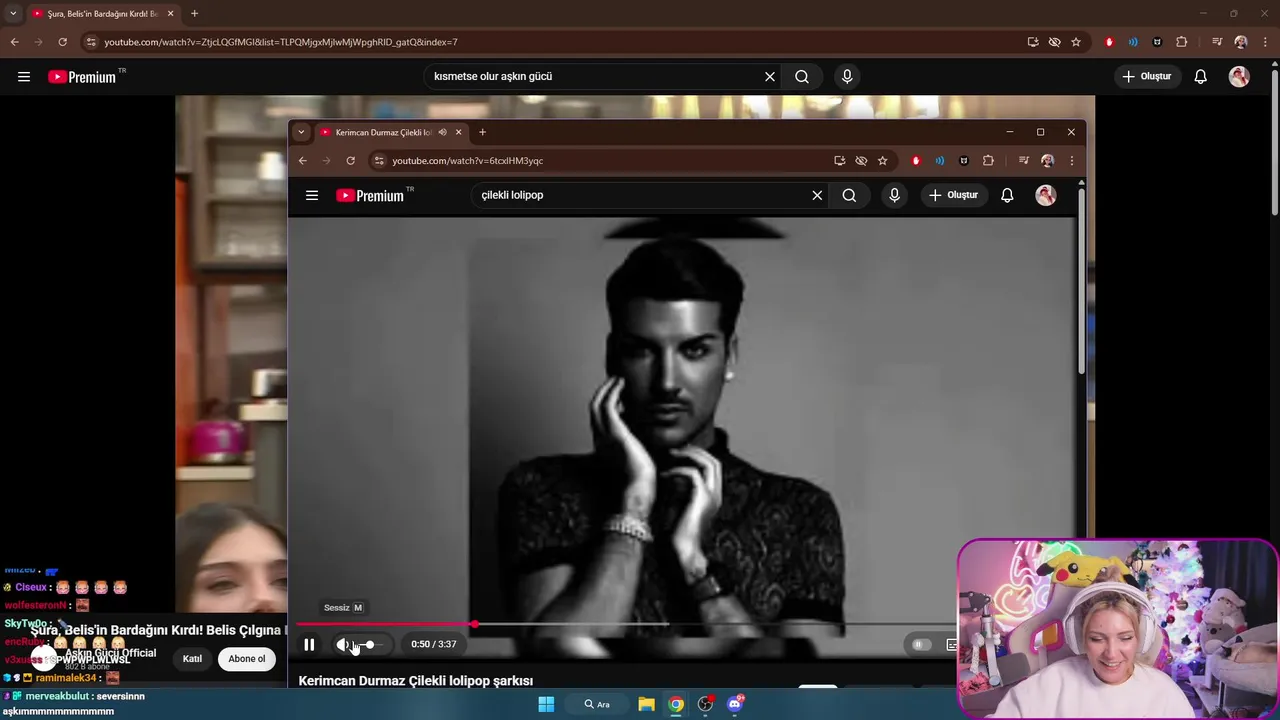
Task: Pause the Kerimcan Durmaz video
Action: (309, 645)
